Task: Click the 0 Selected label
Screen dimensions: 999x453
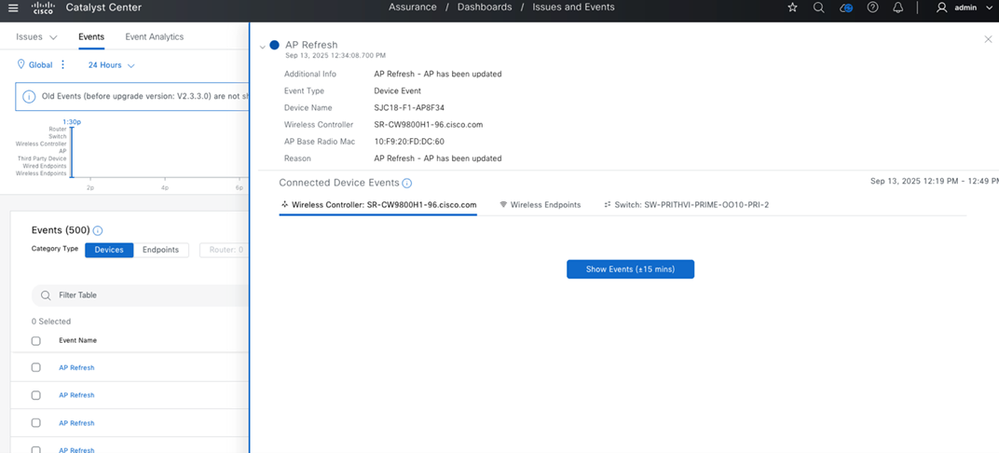Action: (51, 322)
